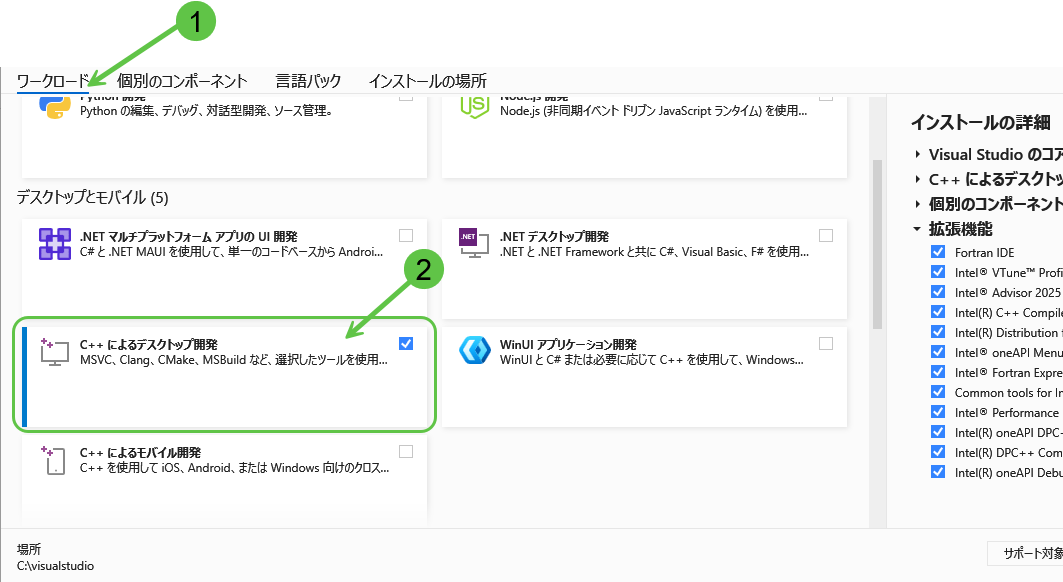Click the デスクトップとモバイル (5) section heading
This screenshot has height=582, width=1063.
92,197
